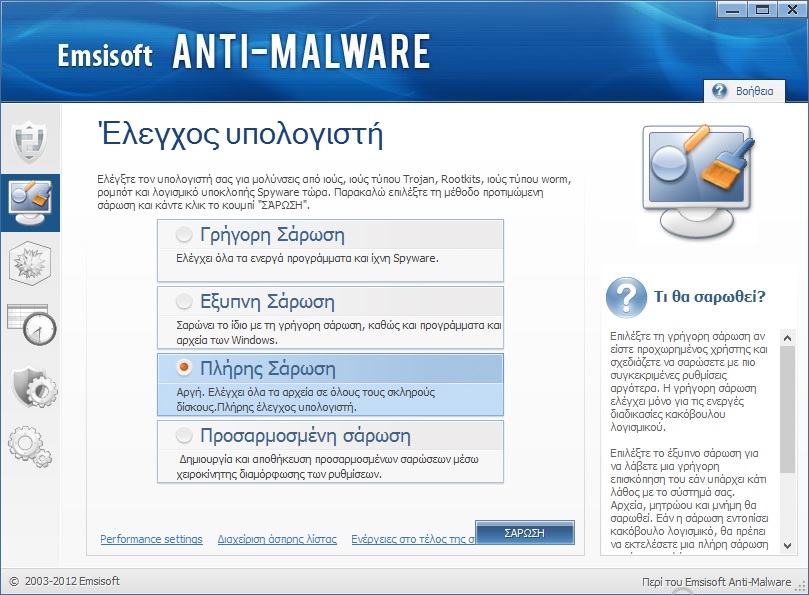Image resolution: width=809 pixels, height=595 pixels.
Task: Click the Έλεγχος υπολογιστή page title
Action: pyautogui.click(x=240, y=135)
